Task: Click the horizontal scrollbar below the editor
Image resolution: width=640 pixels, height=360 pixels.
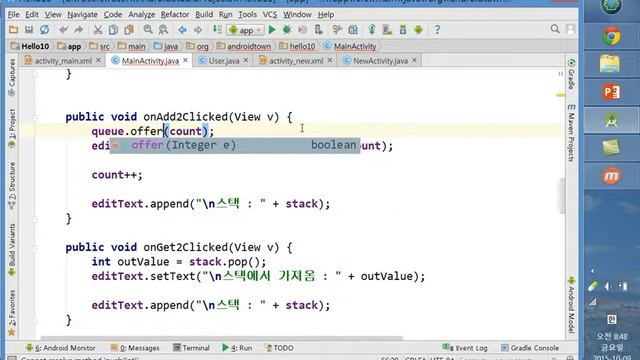Action: (x=222, y=338)
